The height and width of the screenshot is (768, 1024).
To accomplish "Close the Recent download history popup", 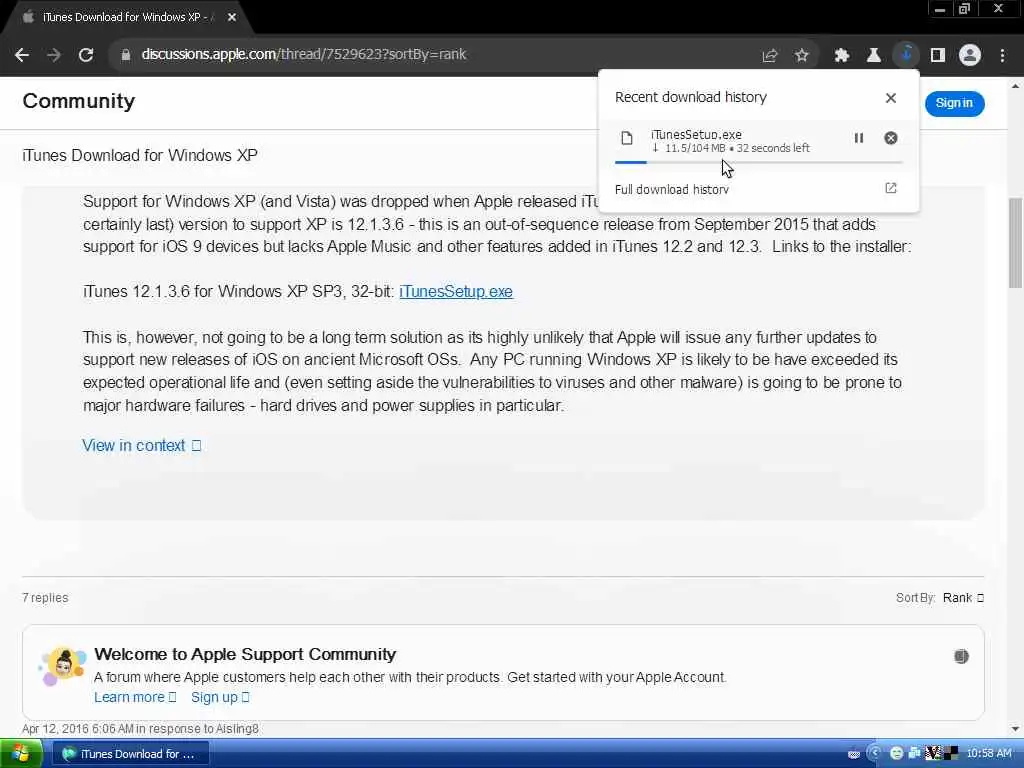I will point(891,98).
